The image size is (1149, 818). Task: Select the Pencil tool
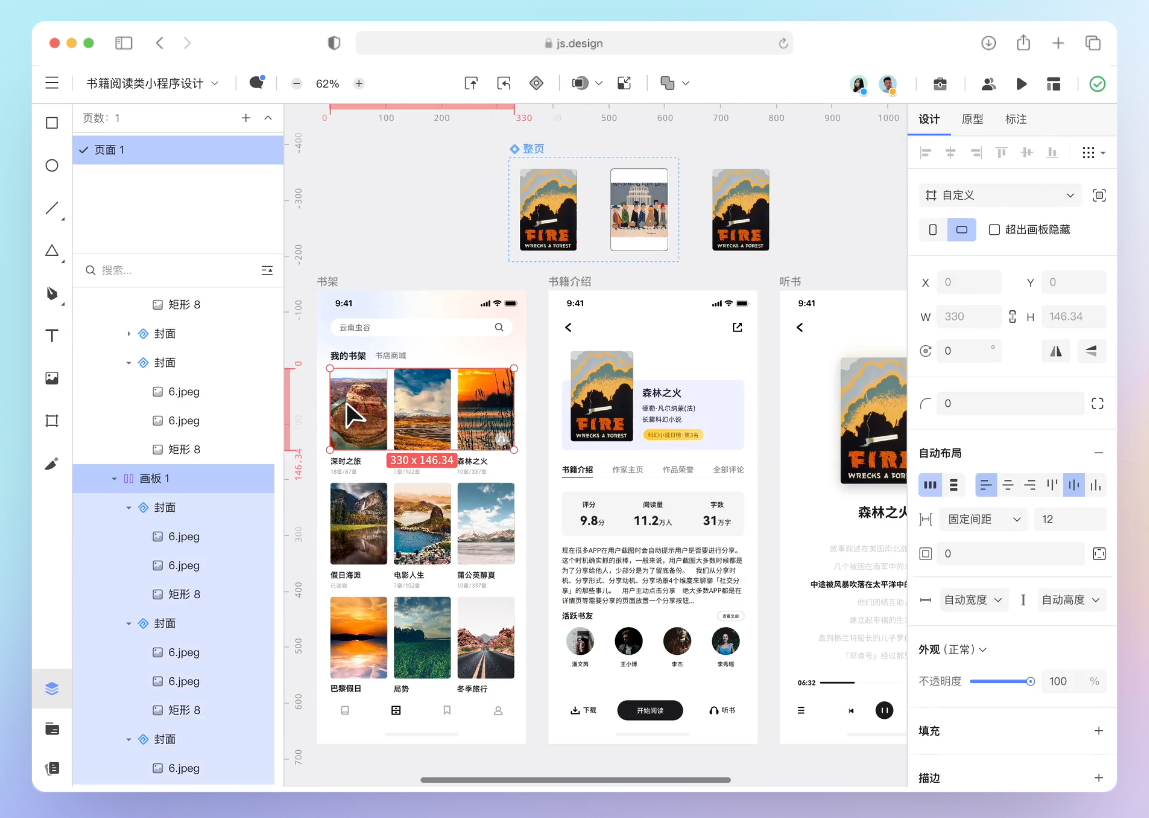click(51, 464)
